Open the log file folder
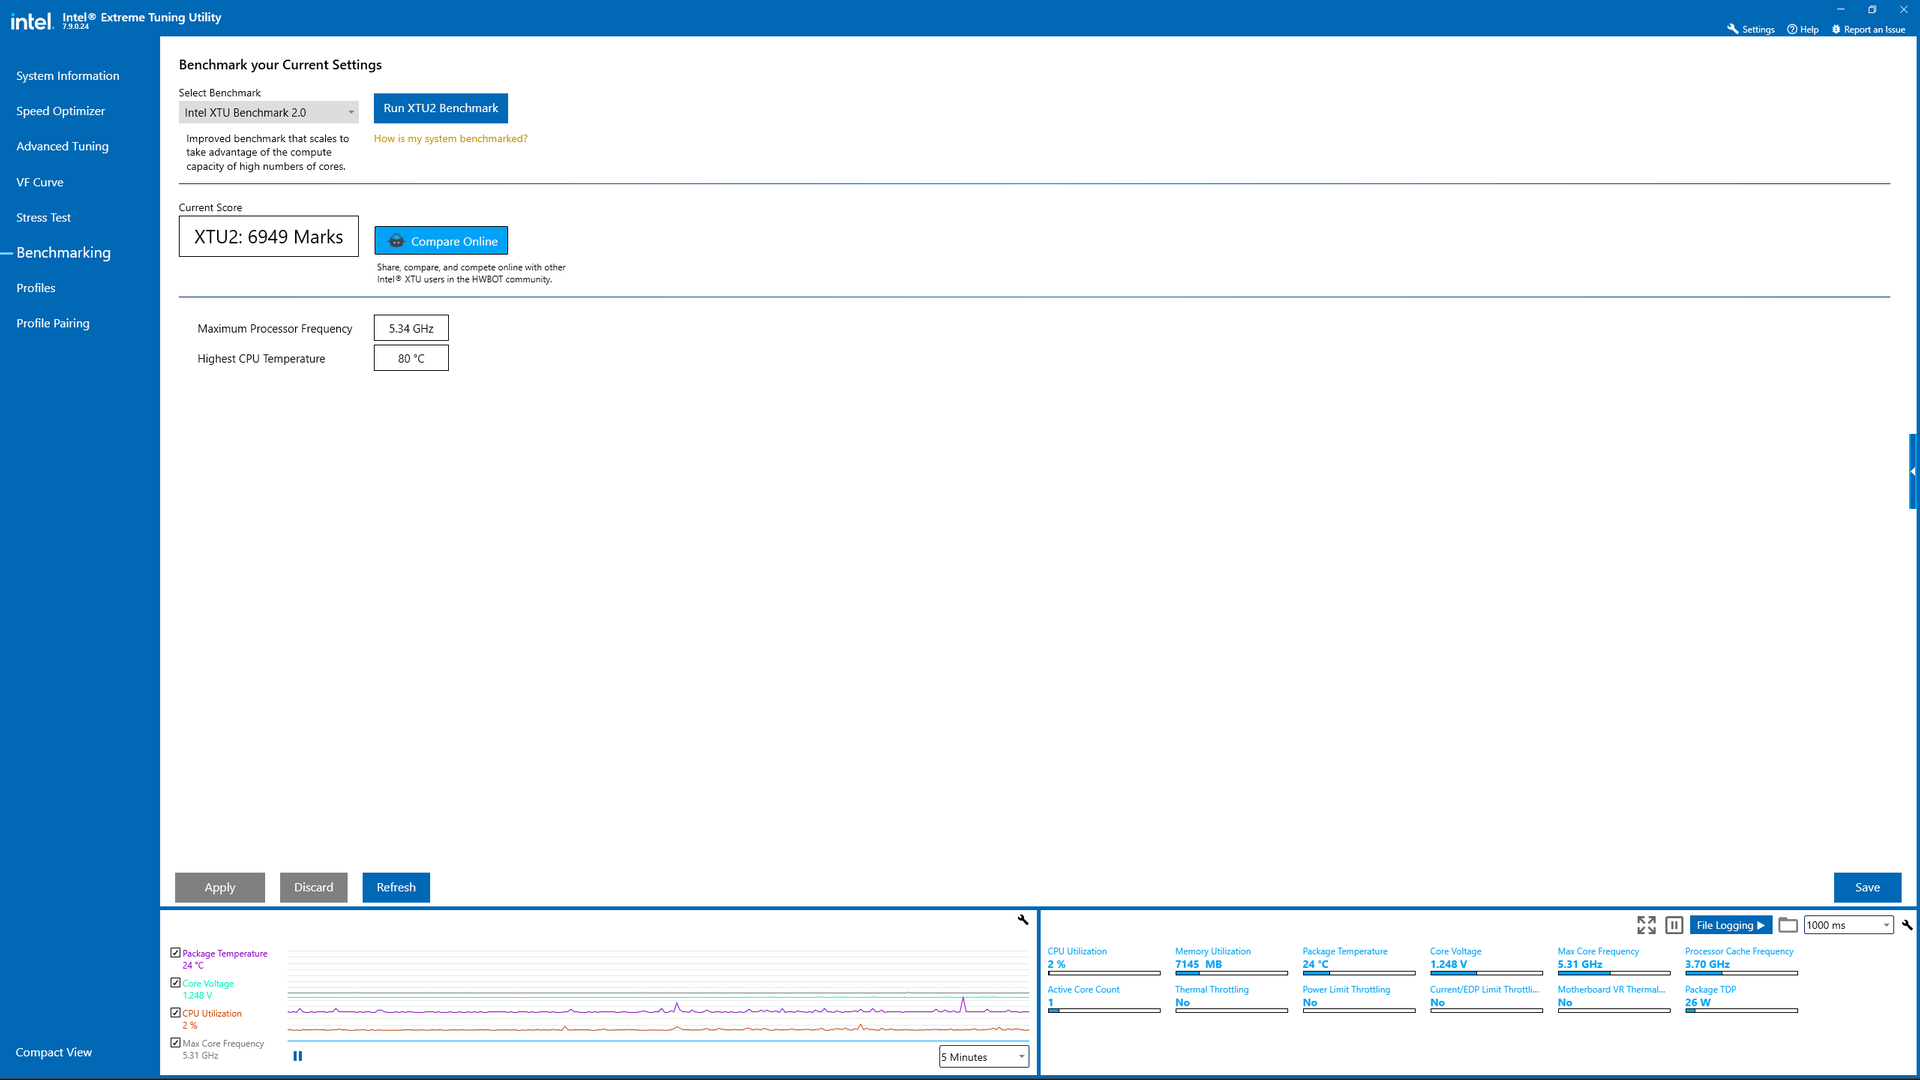Image resolution: width=1920 pixels, height=1080 pixels. pos(1788,925)
